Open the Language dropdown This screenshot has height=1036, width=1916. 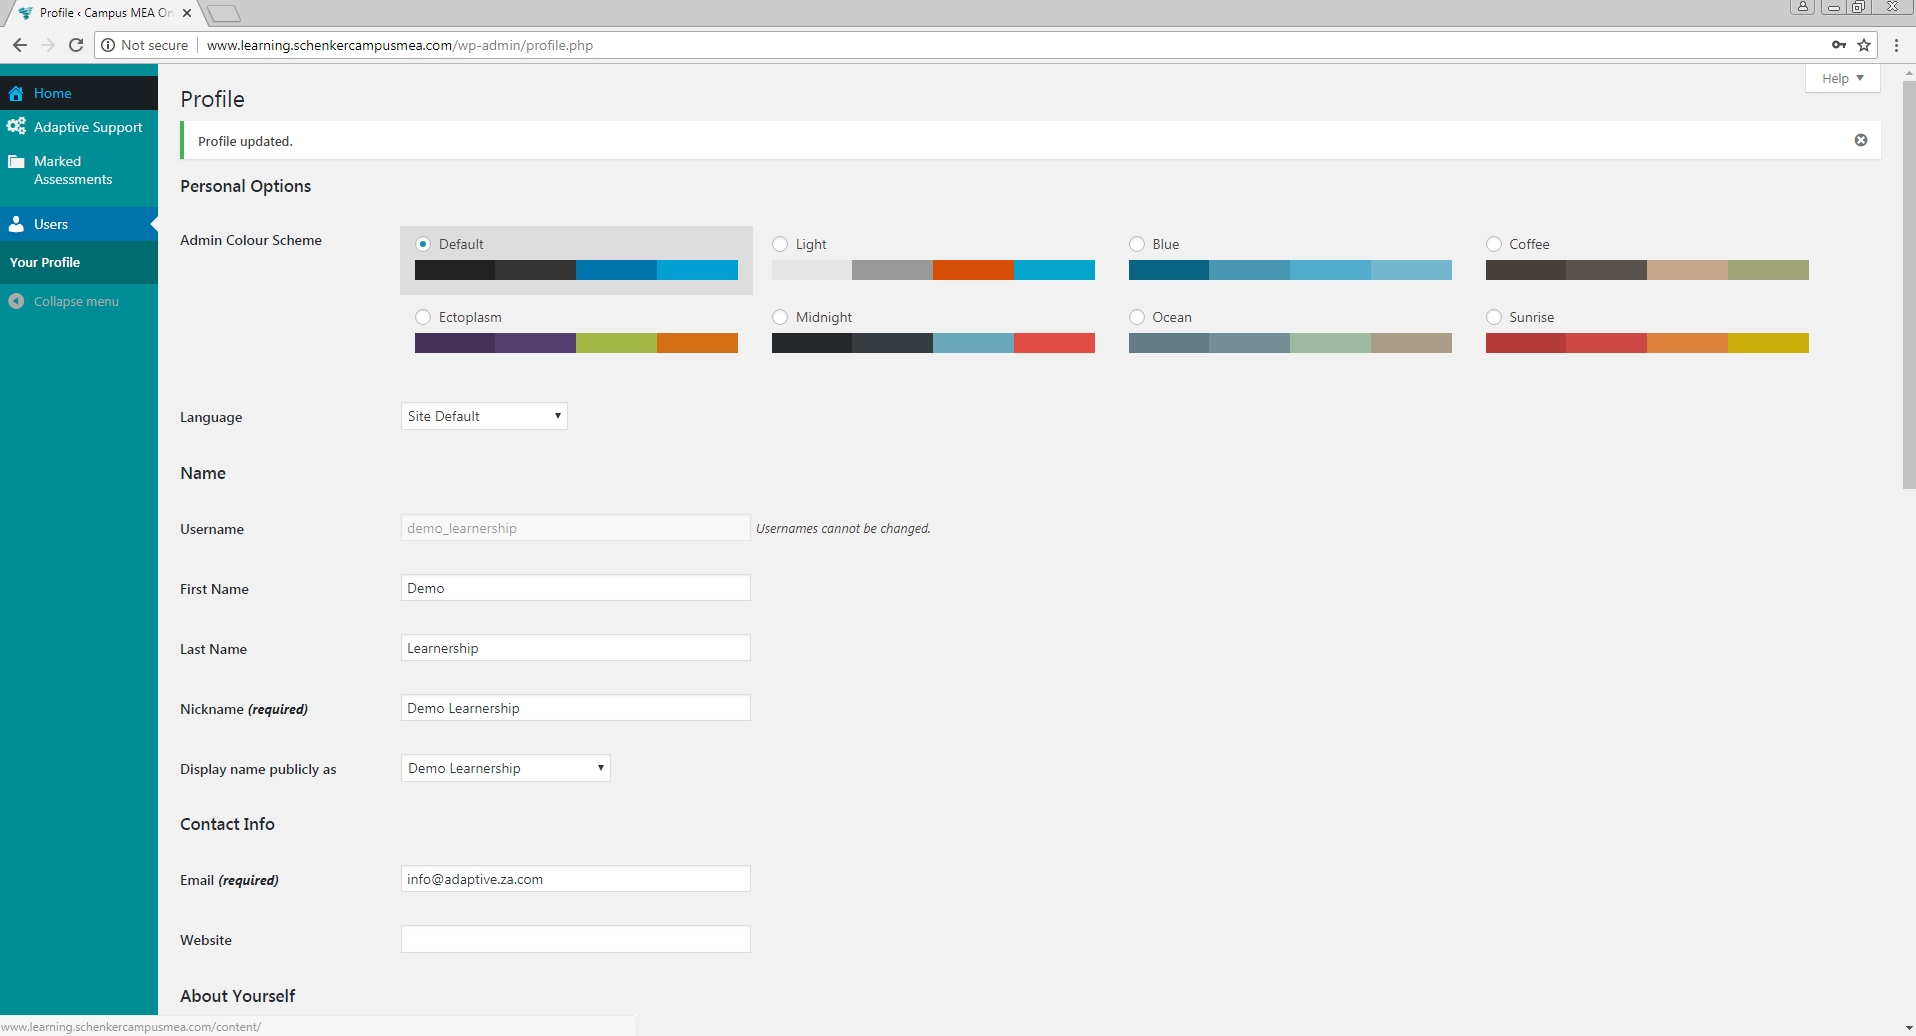[484, 416]
